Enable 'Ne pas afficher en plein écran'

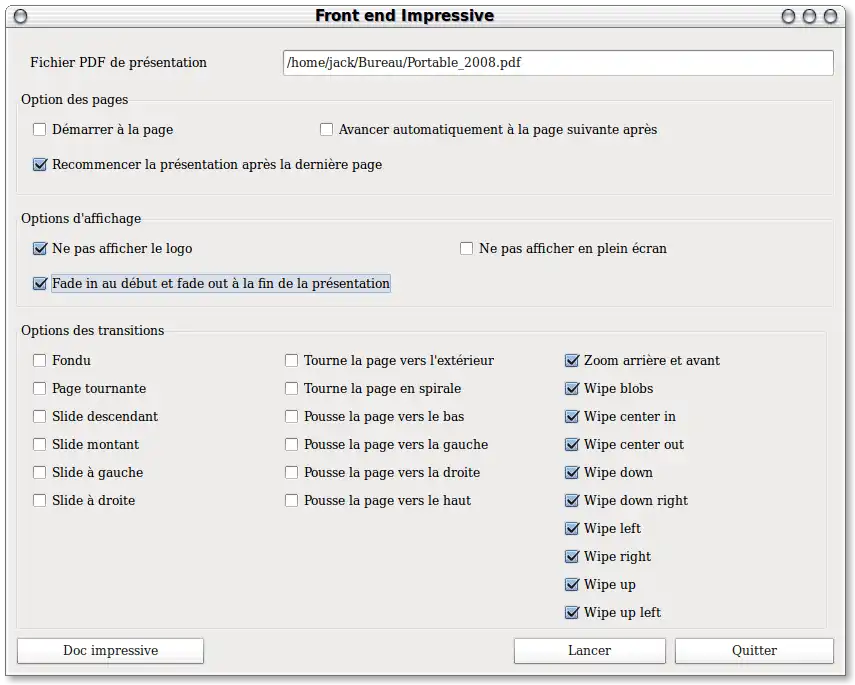[x=466, y=249]
